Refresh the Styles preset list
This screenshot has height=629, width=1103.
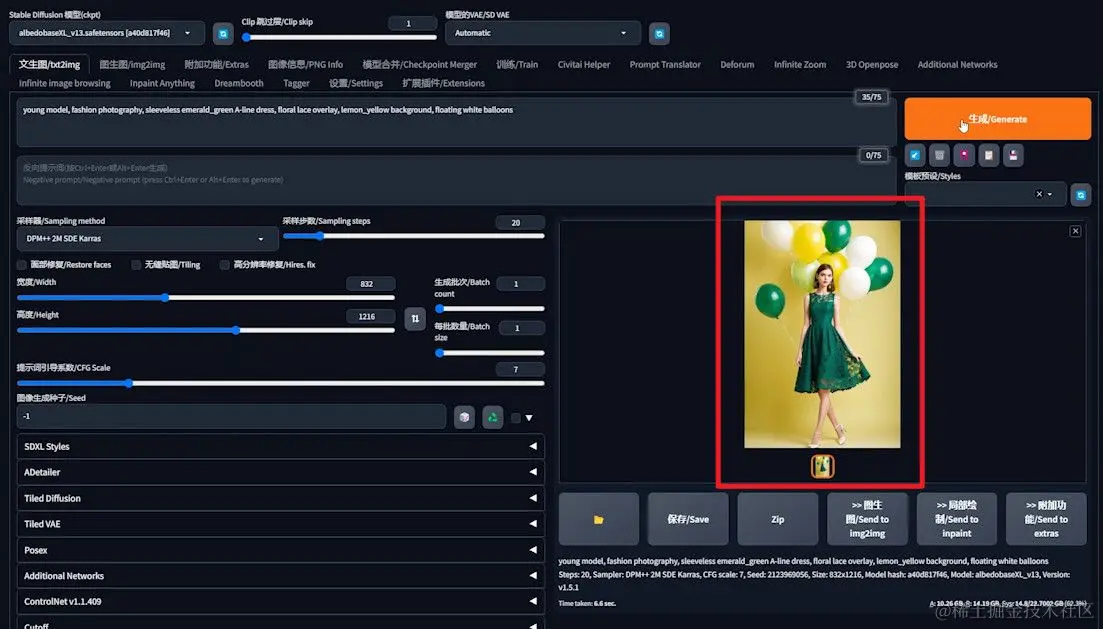pos(1080,195)
